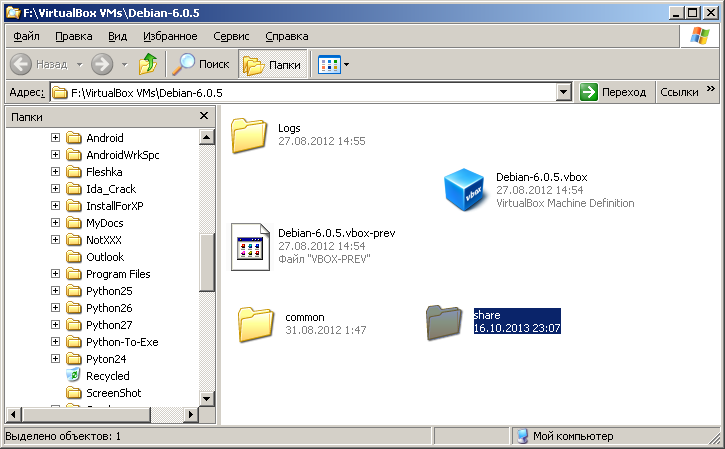Expand the InstallForXP folder node
Image resolution: width=725 pixels, height=449 pixels.
[55, 205]
